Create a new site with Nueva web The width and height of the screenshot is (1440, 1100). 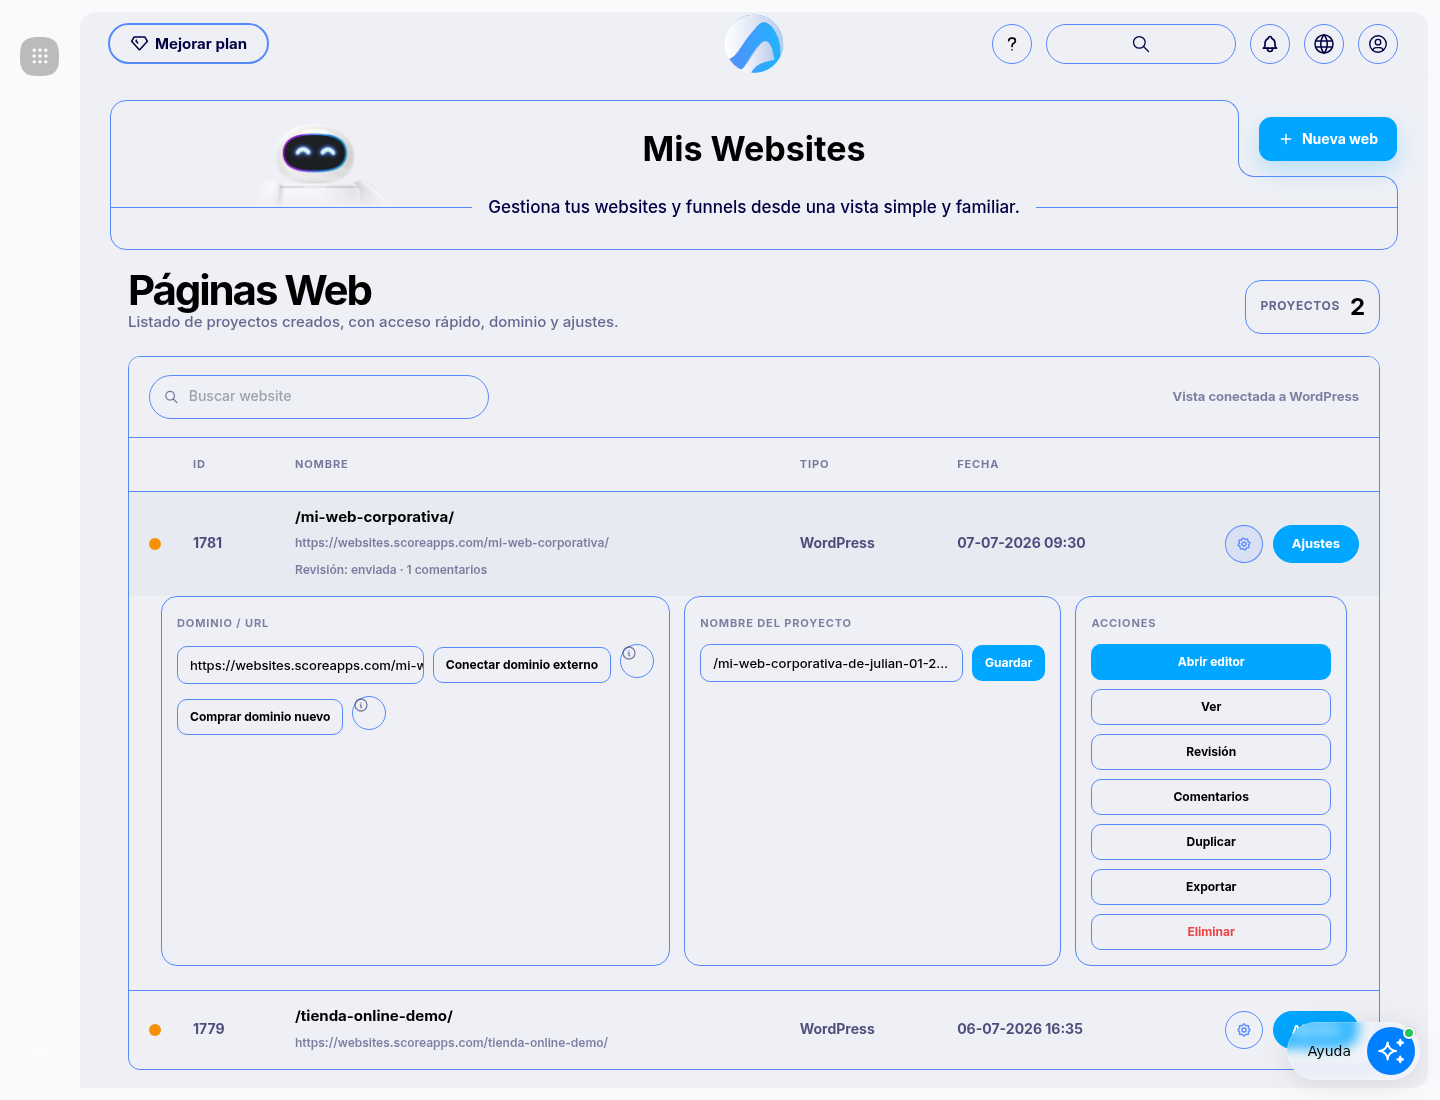pyautogui.click(x=1328, y=139)
